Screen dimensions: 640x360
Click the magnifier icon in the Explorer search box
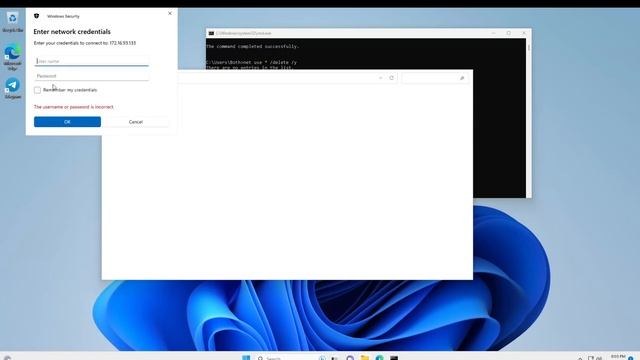(x=462, y=78)
